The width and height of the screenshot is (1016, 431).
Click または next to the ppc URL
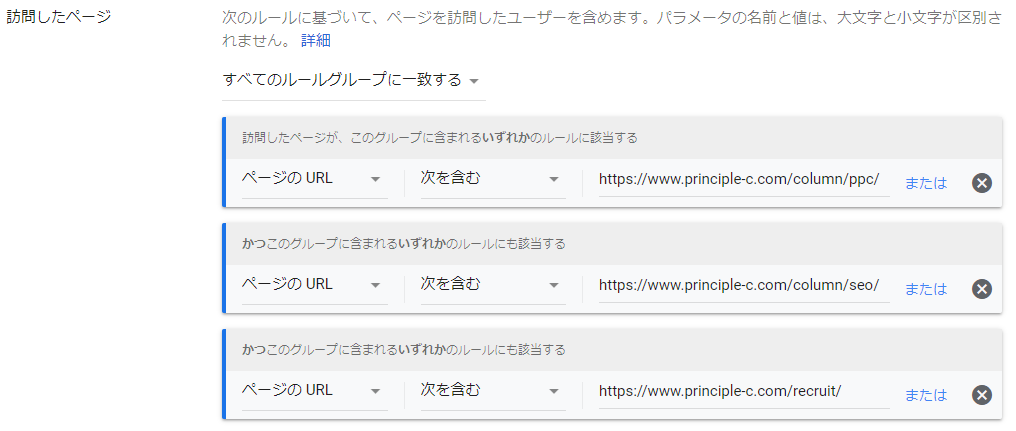[925, 183]
